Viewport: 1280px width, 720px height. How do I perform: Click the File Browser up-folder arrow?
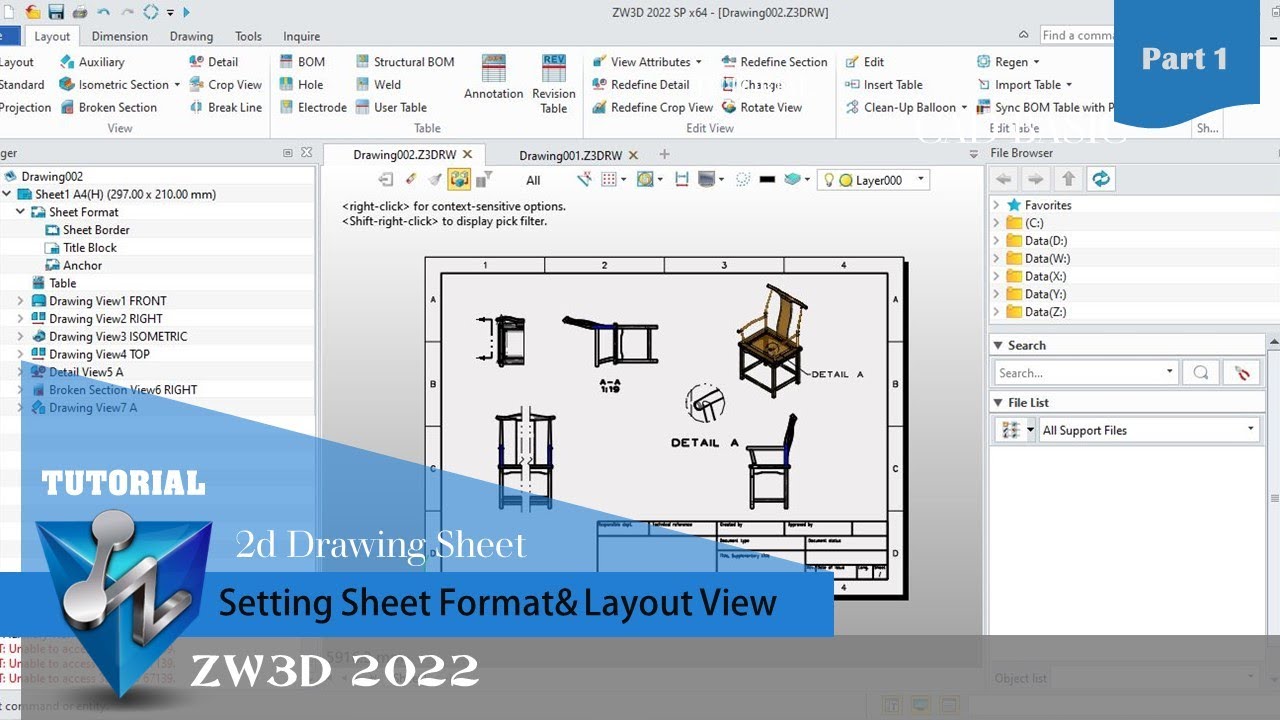1068,178
